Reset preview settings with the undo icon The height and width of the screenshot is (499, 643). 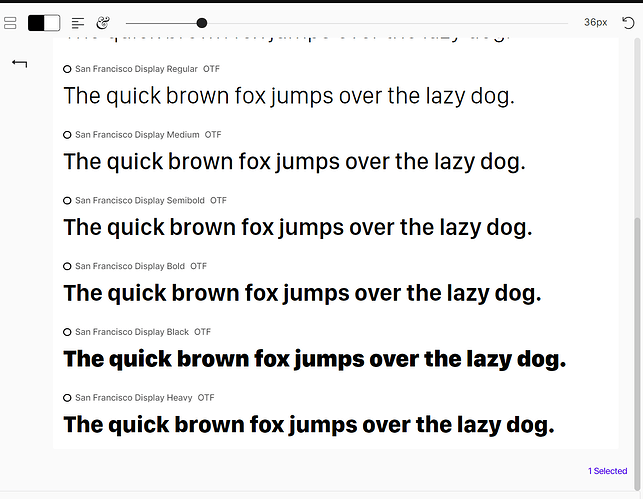point(628,23)
